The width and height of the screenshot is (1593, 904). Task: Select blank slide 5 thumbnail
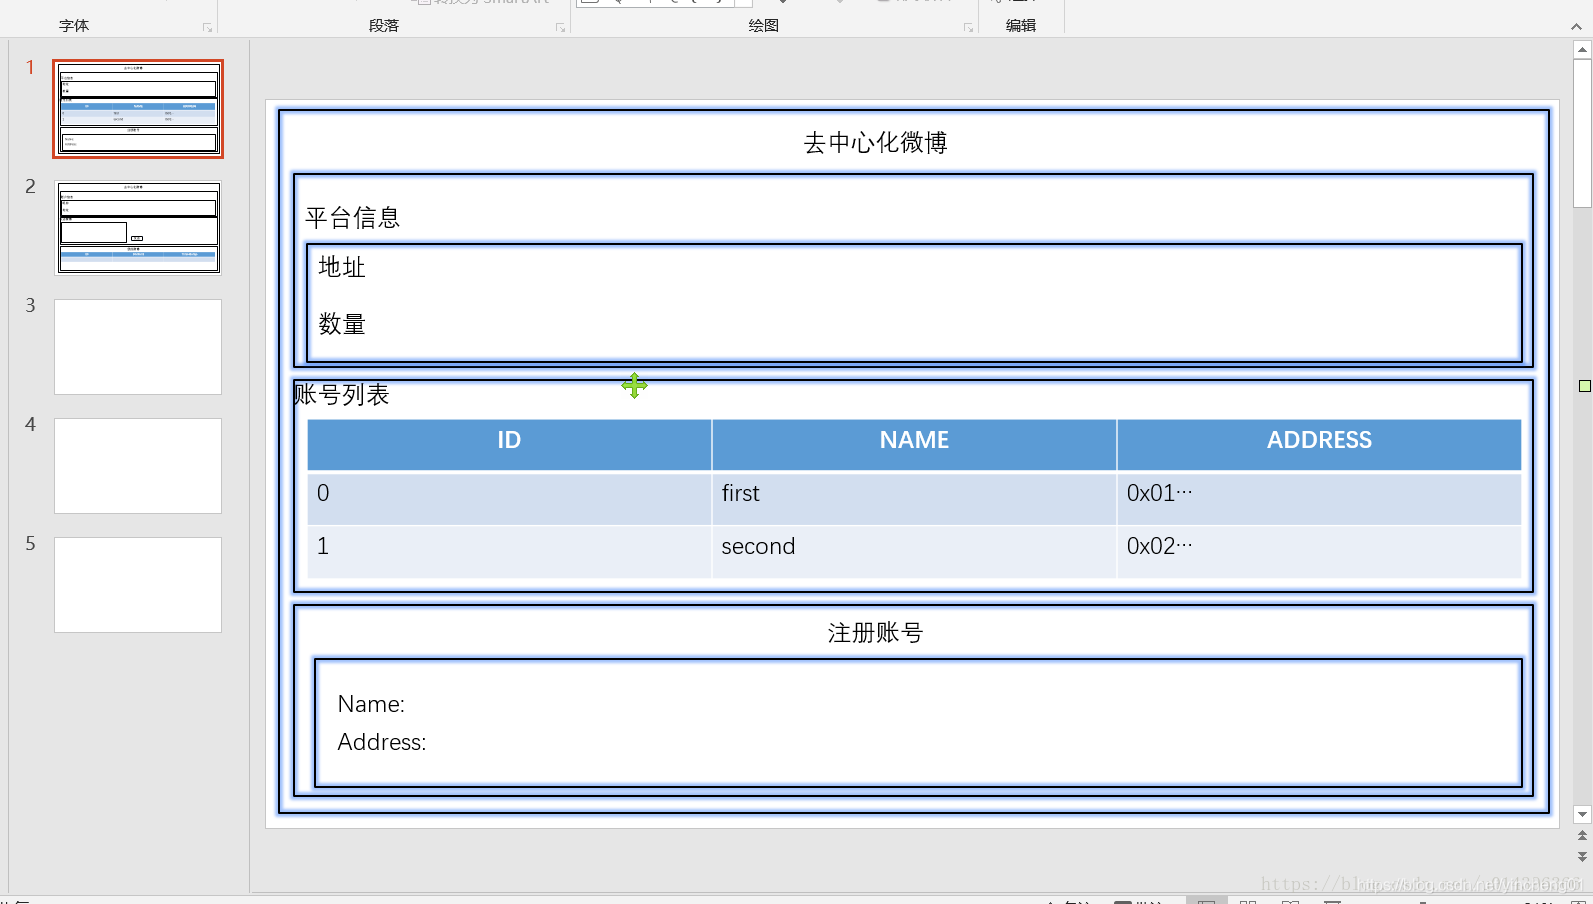tap(138, 585)
